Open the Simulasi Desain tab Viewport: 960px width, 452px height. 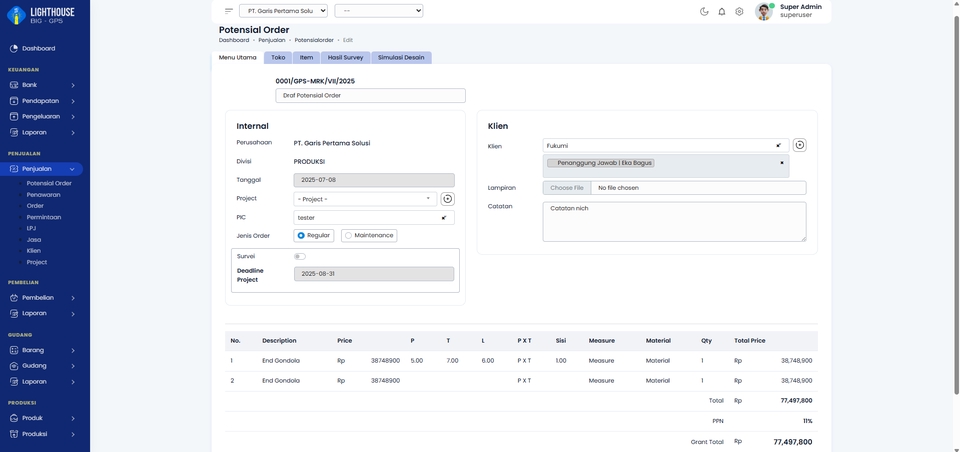pyautogui.click(x=401, y=58)
